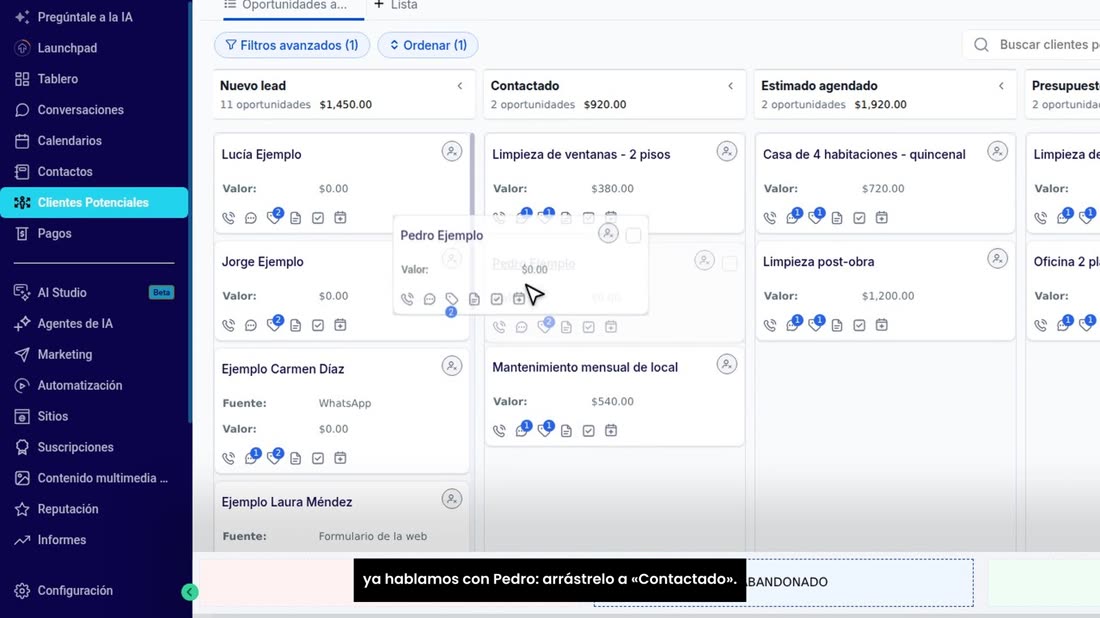
Task: Open Filtros avanzados (1)
Action: [292, 45]
